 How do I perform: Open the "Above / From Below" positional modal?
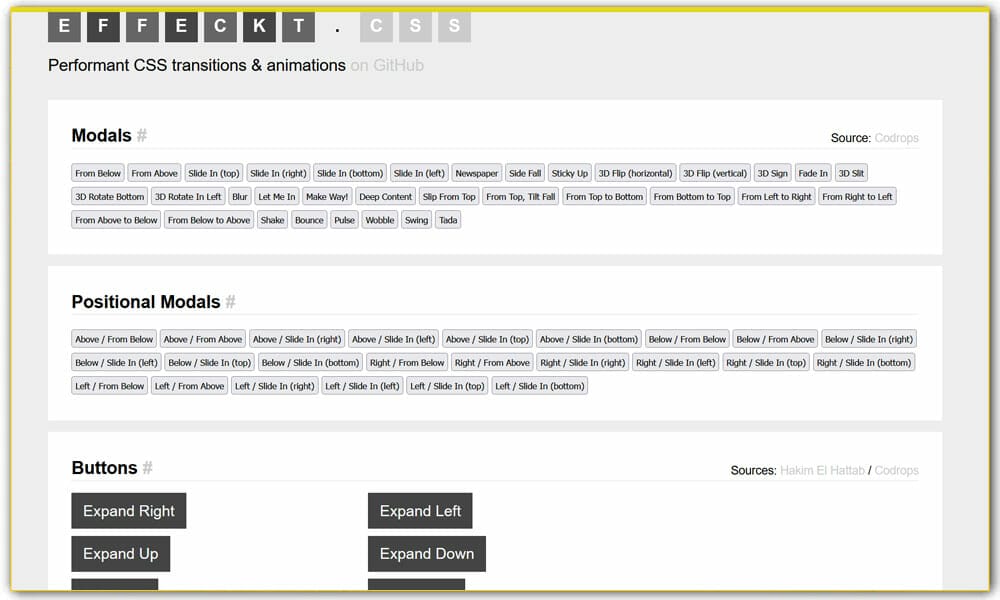coord(113,338)
